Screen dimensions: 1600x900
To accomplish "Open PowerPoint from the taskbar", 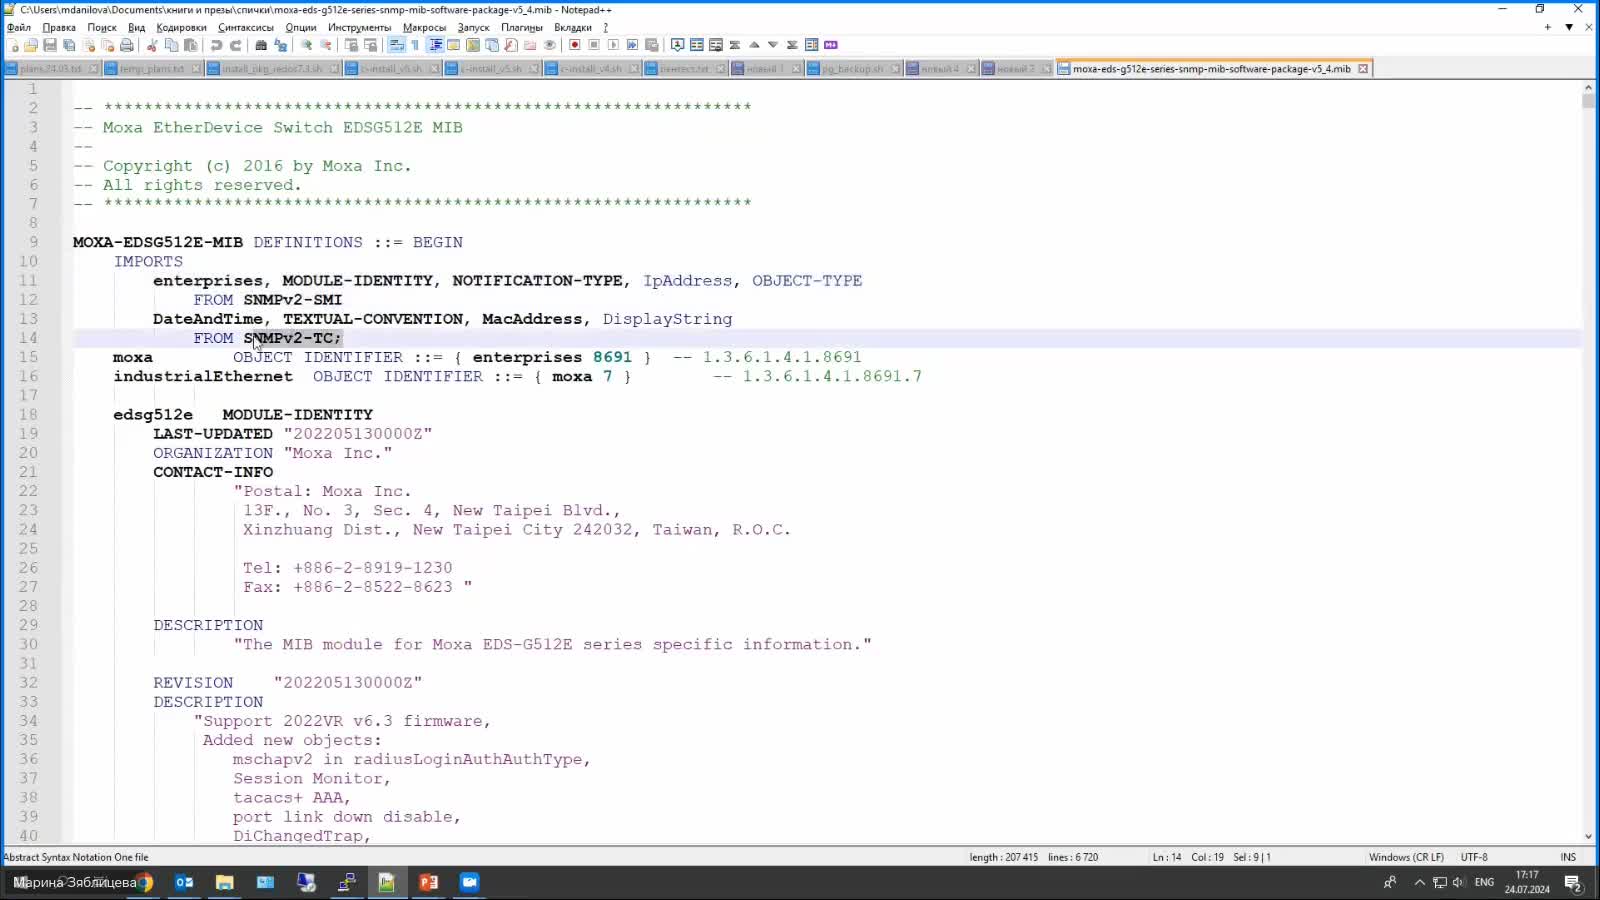I will coord(428,882).
